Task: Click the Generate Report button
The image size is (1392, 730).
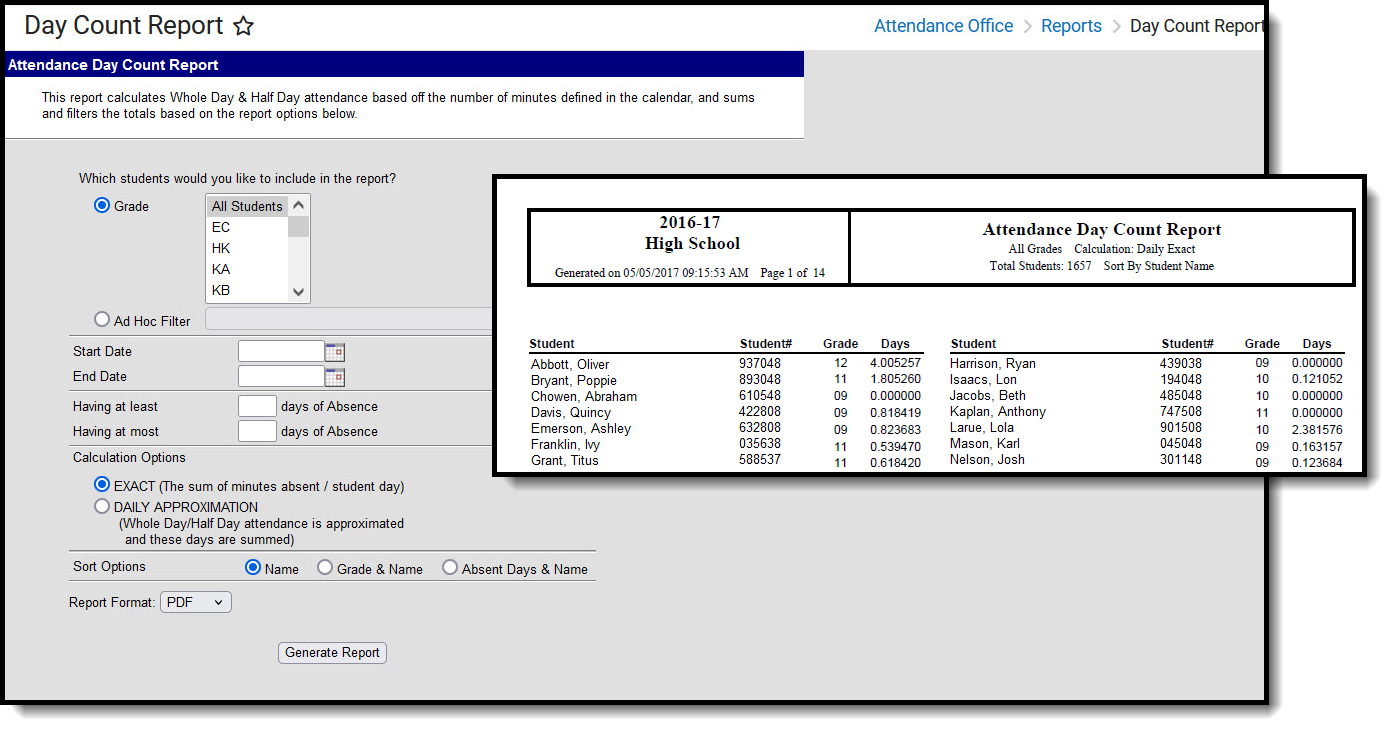Action: click(x=332, y=653)
